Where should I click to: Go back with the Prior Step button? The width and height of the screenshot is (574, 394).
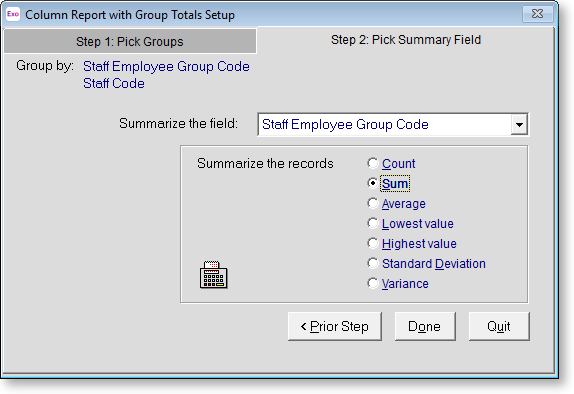tap(335, 326)
